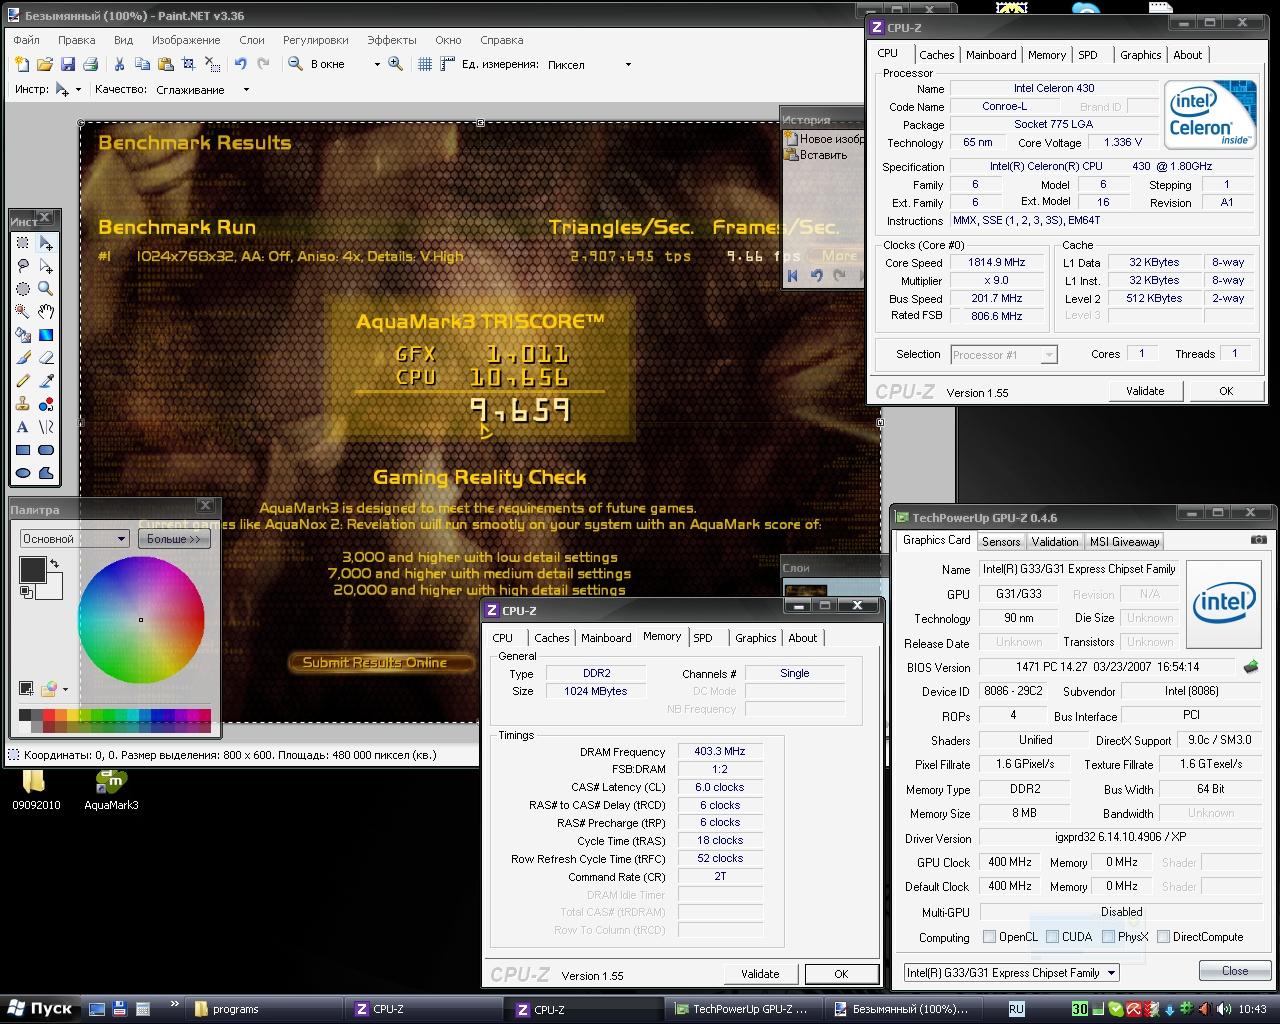Undo the last action in Paint.NET toolbar

240,64
